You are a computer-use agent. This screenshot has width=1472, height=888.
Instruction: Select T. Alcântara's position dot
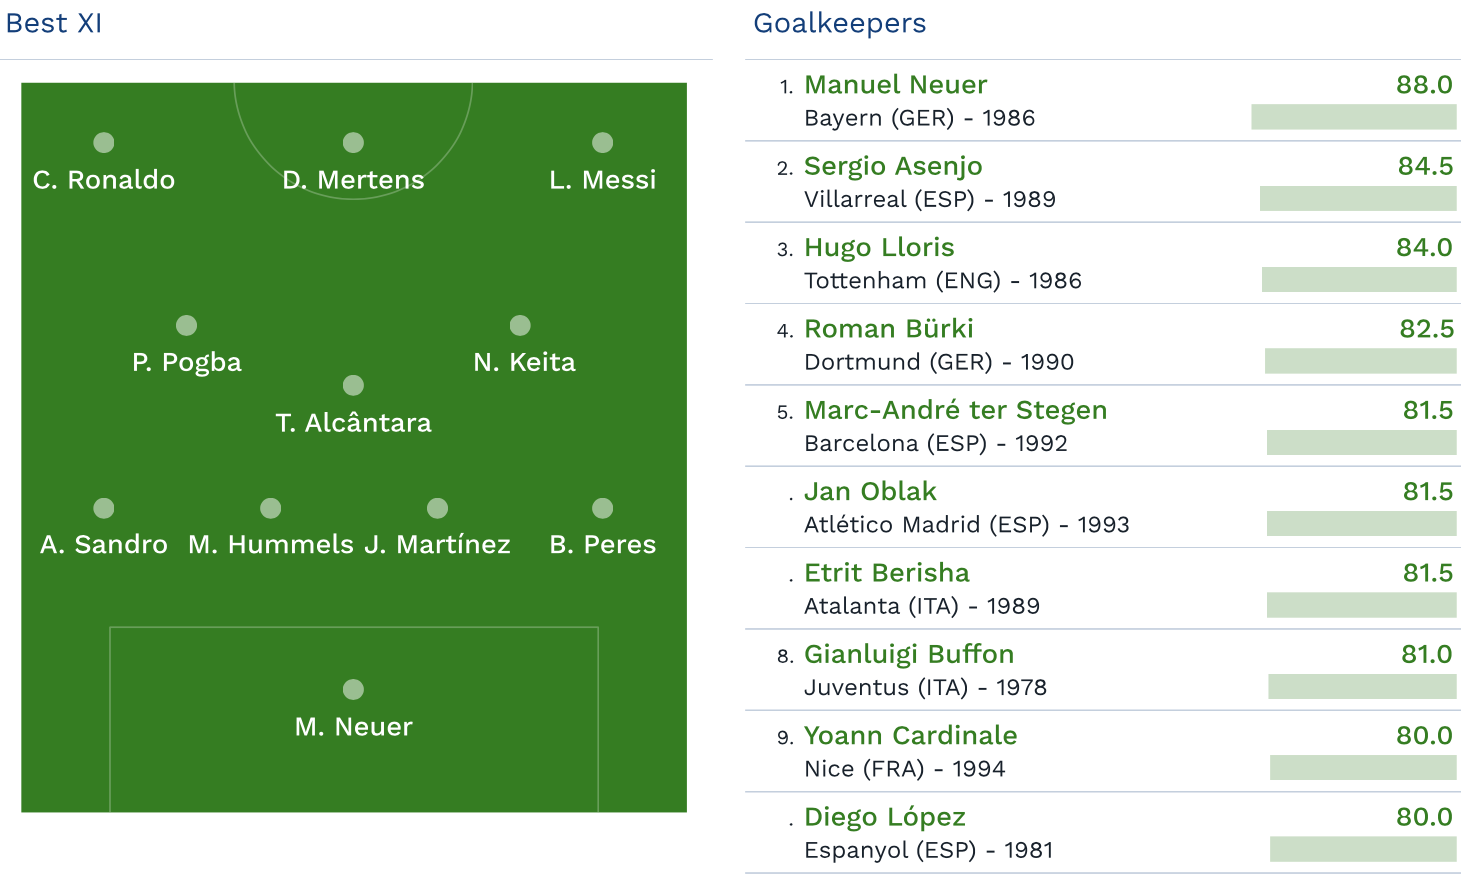point(353,385)
